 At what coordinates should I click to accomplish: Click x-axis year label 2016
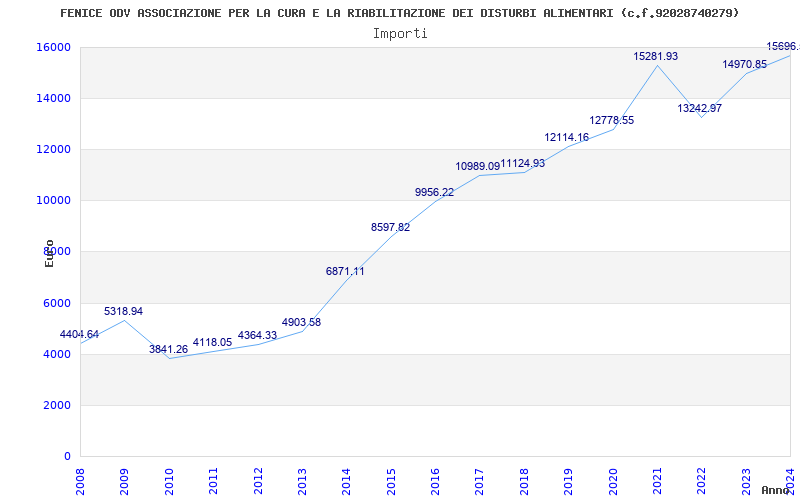435,482
